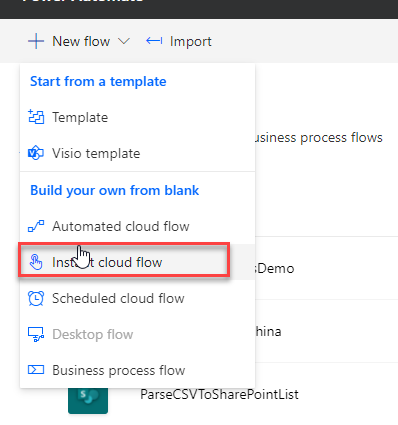Image resolution: width=398 pixels, height=425 pixels.
Task: Select Automated cloud flow
Action: point(137,226)
